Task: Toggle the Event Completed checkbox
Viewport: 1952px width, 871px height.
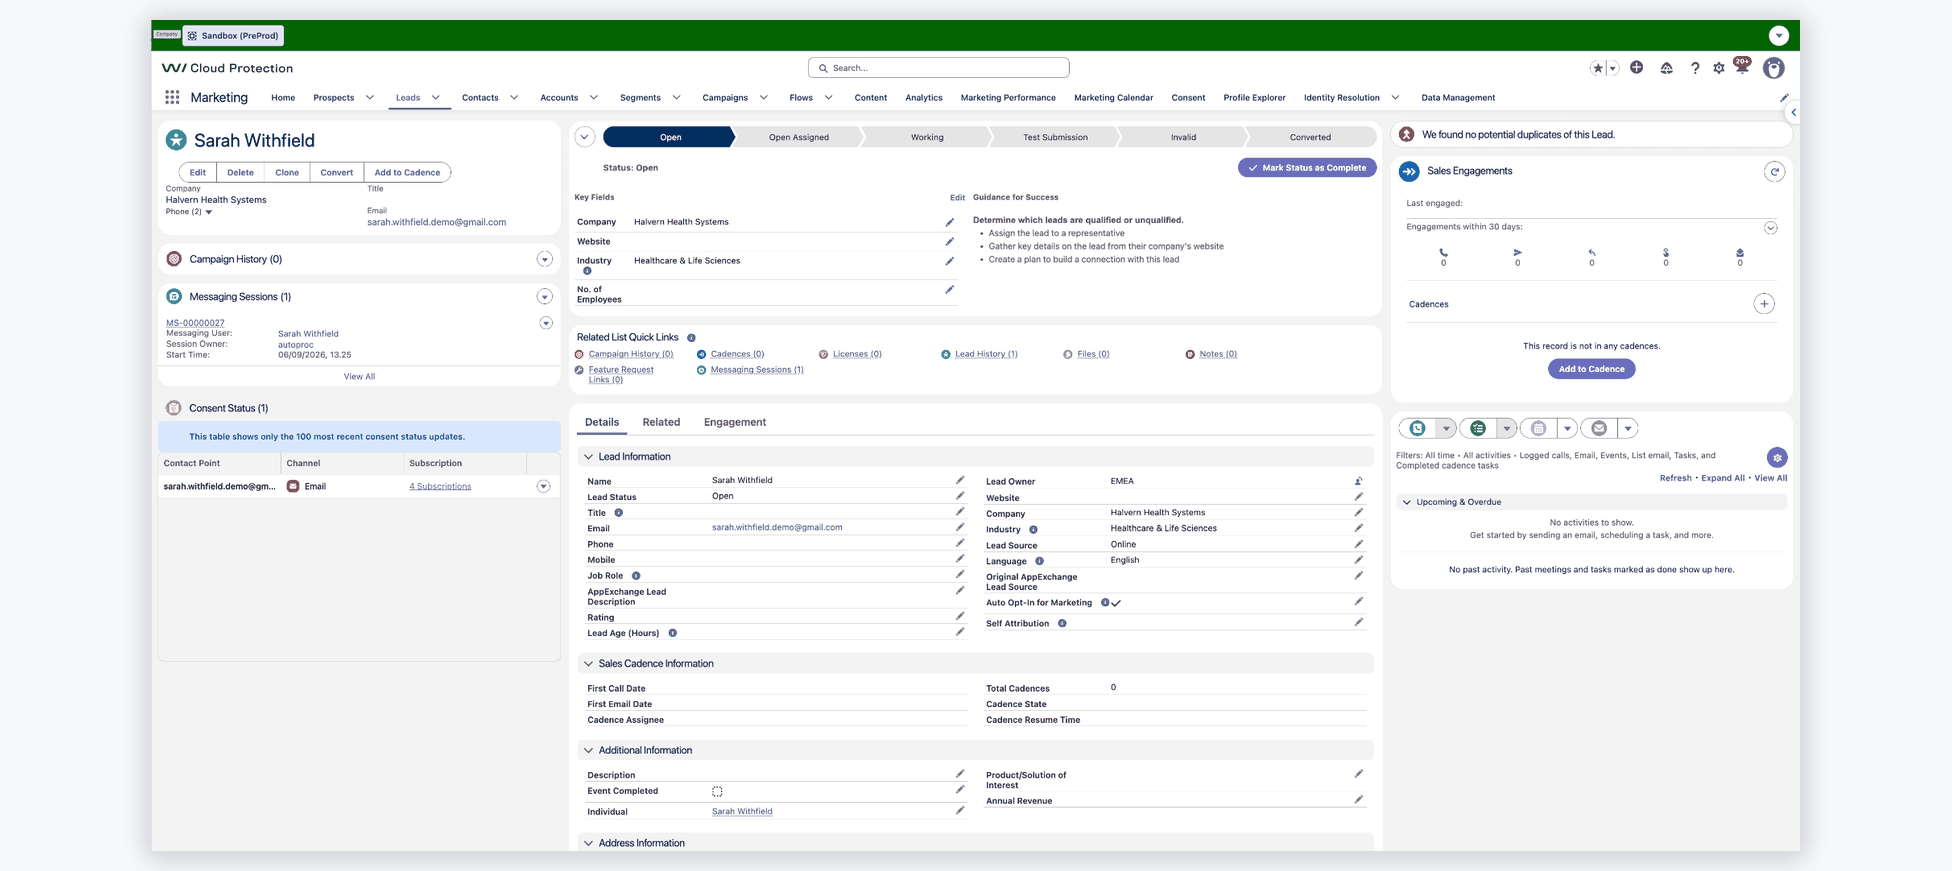Action: 717,791
